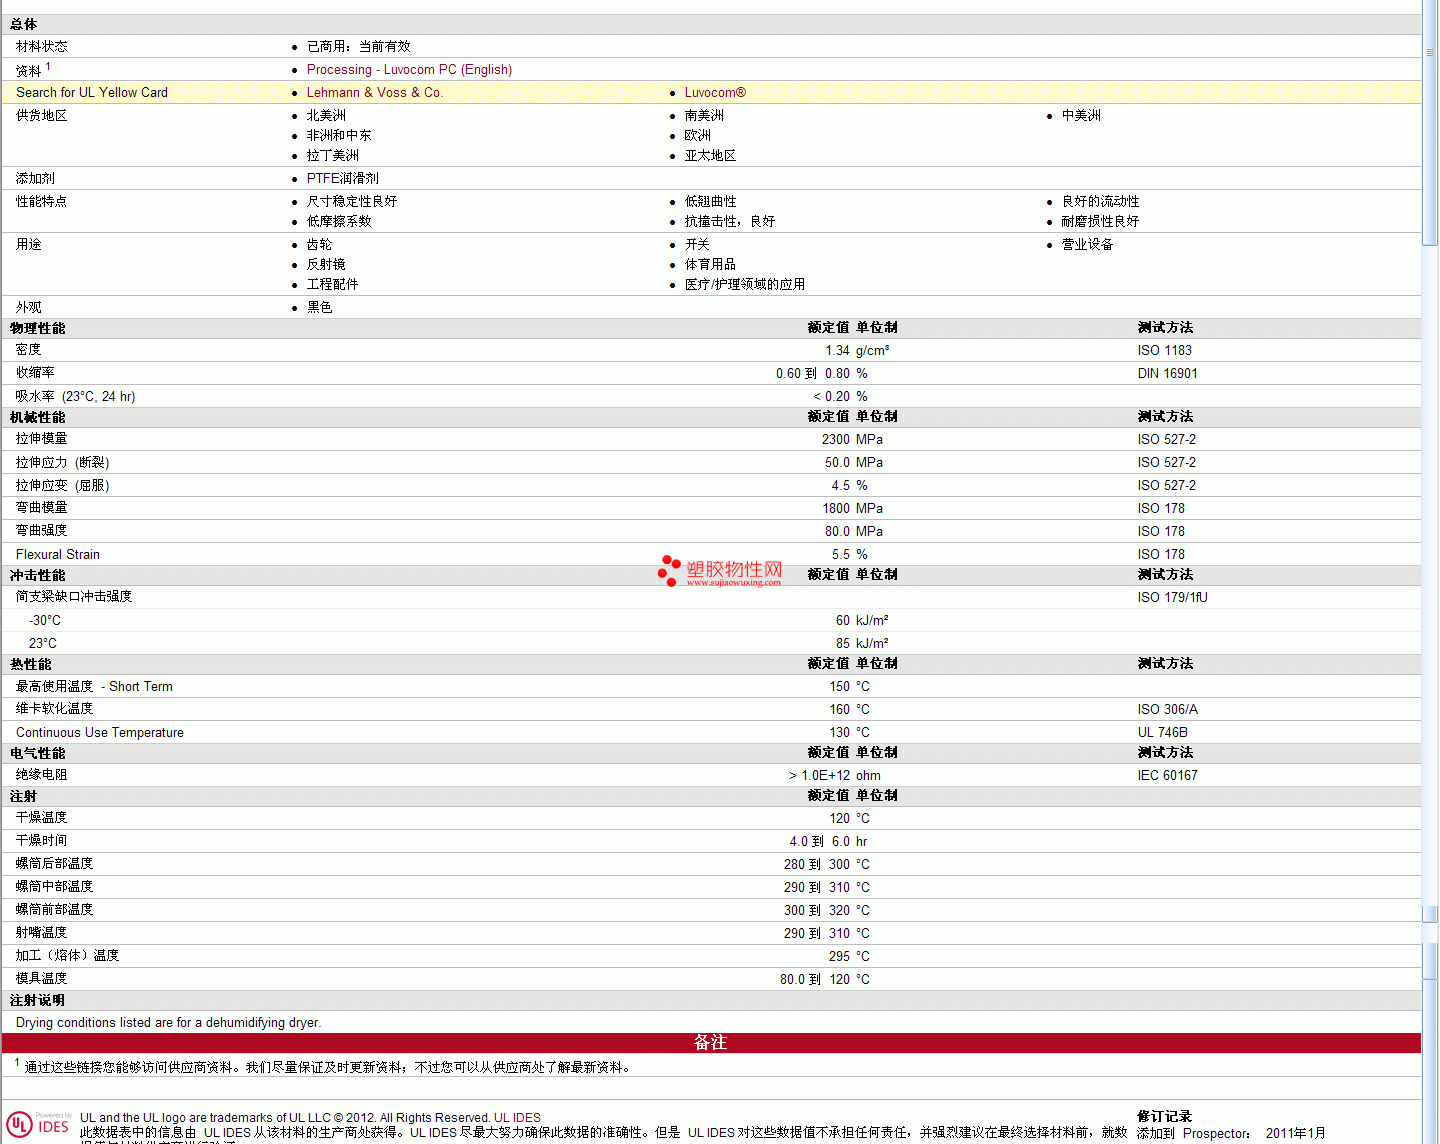Click the impact value '85' at 23°C
1440x1144 pixels.
(843, 643)
